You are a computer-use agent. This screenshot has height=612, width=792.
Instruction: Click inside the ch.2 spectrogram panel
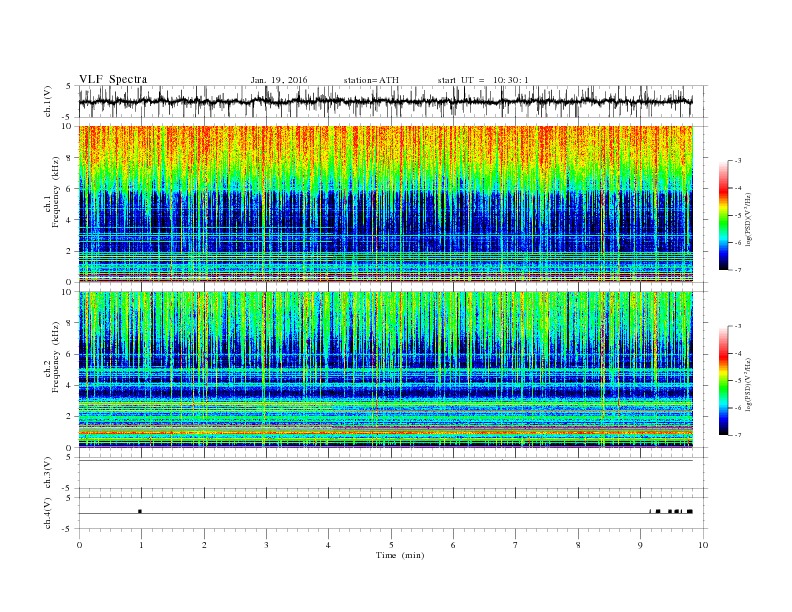[385, 370]
